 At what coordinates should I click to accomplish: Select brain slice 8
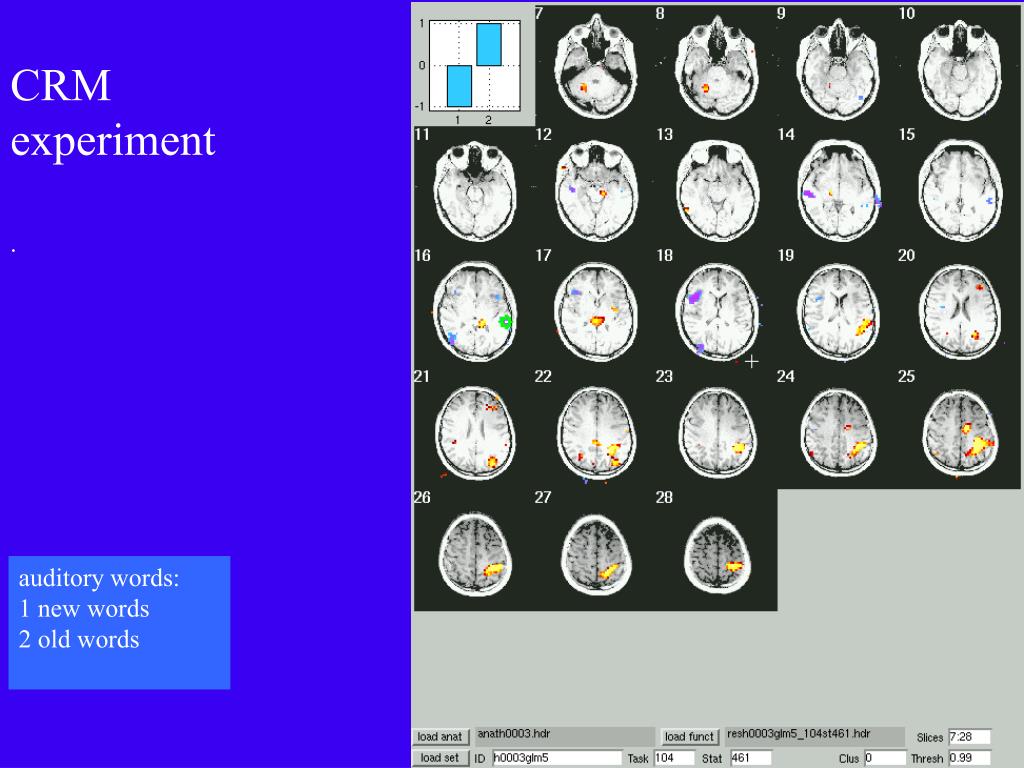point(717,67)
